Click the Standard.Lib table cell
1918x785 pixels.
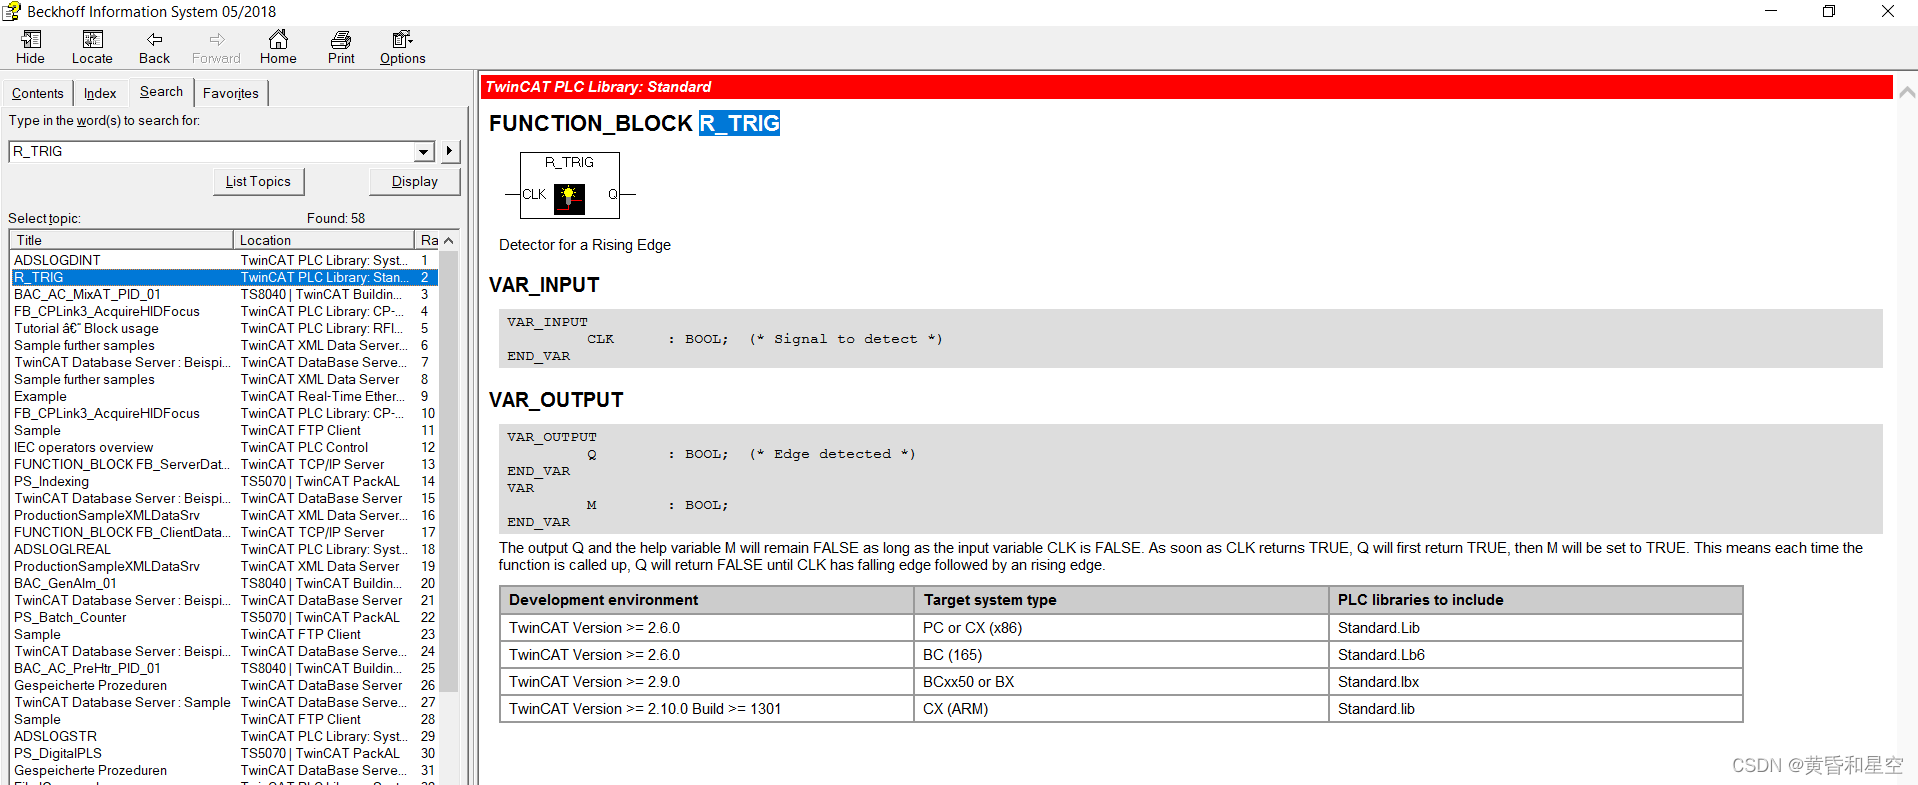click(1535, 628)
